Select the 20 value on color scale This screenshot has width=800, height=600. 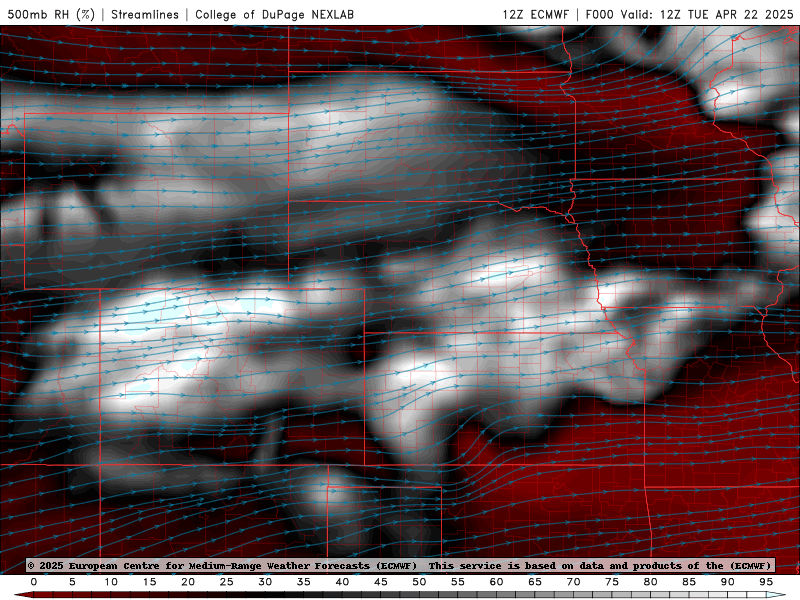(x=188, y=582)
